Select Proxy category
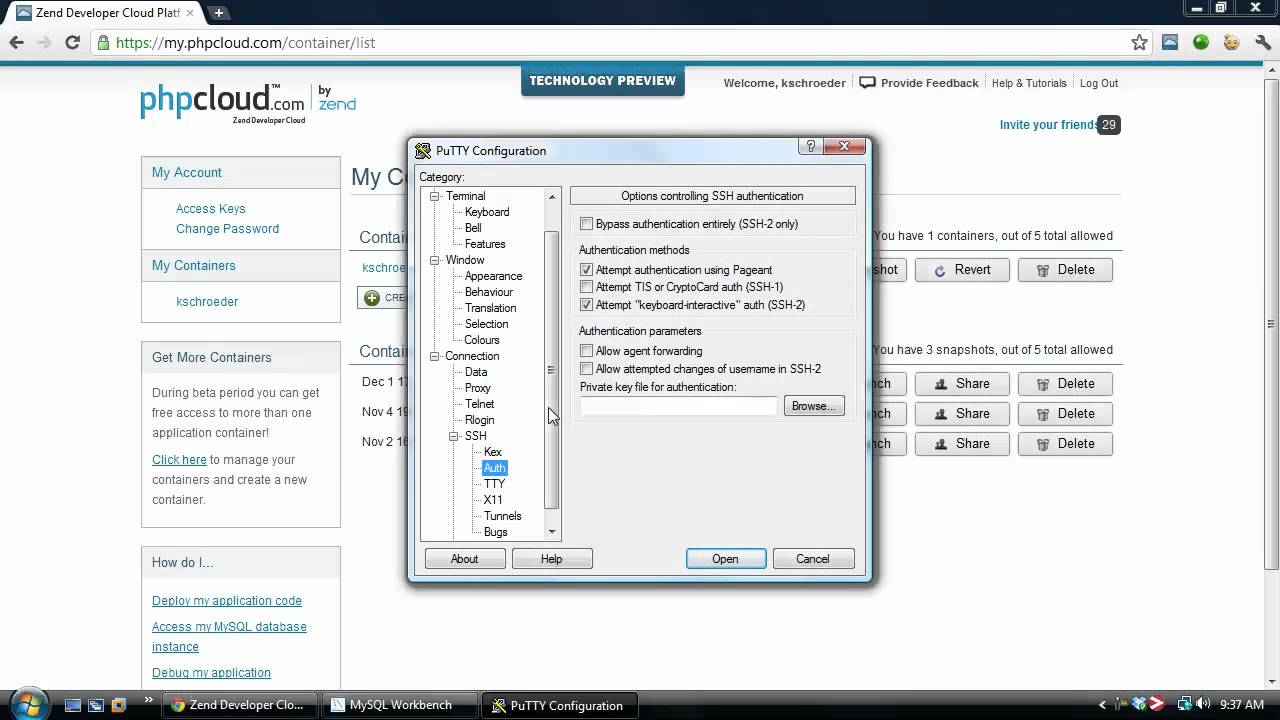 [478, 388]
